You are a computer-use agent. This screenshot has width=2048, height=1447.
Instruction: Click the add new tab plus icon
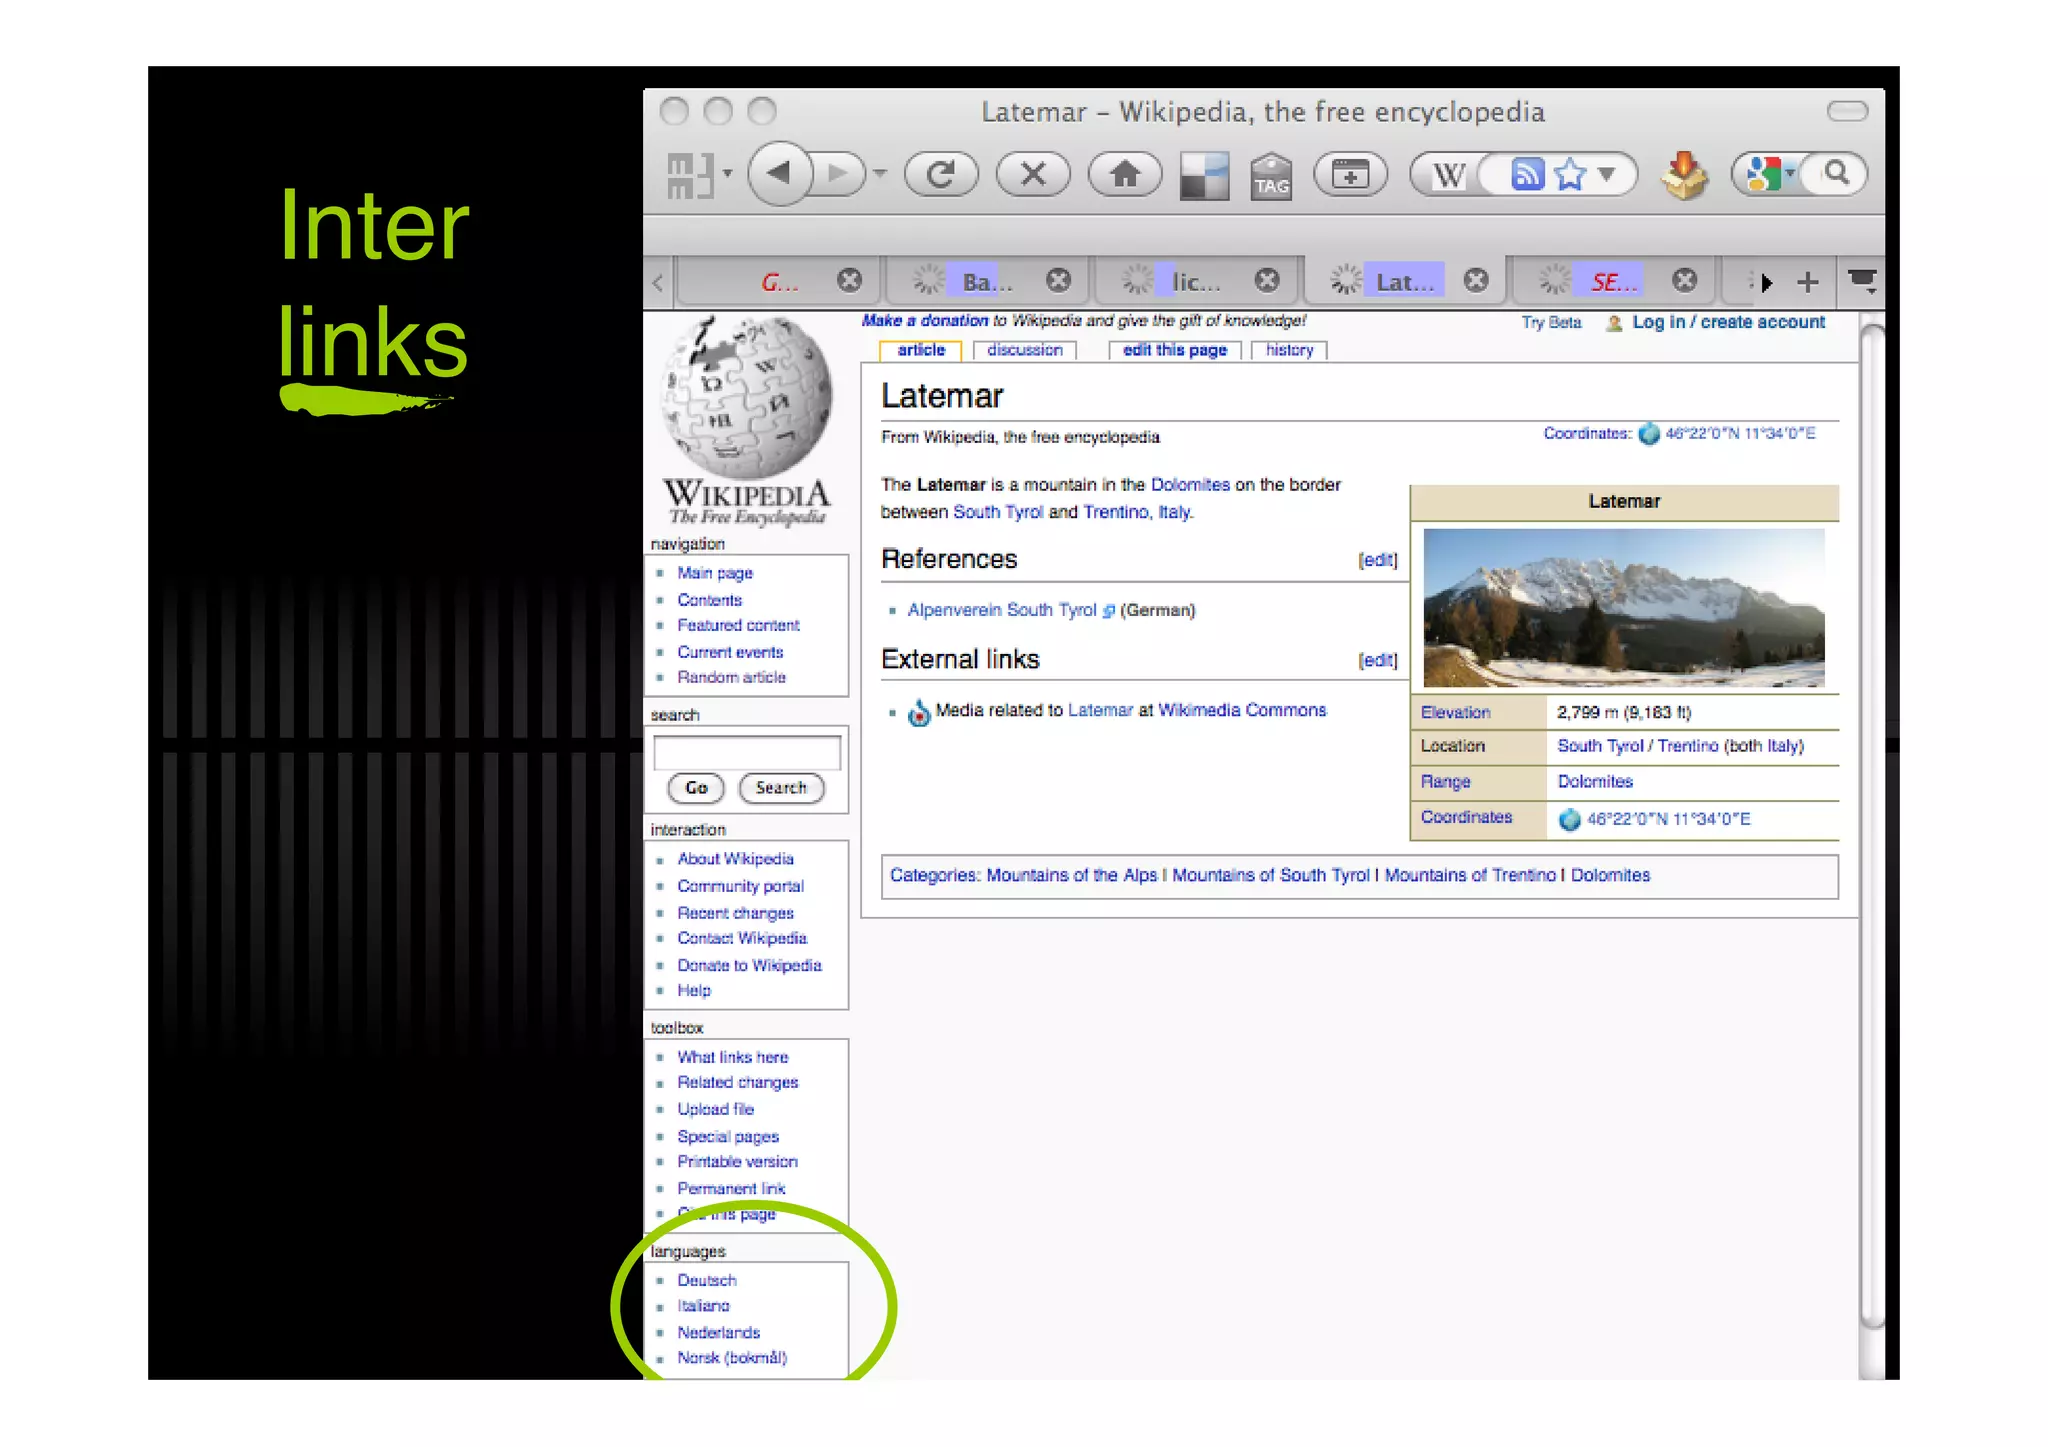[1807, 282]
